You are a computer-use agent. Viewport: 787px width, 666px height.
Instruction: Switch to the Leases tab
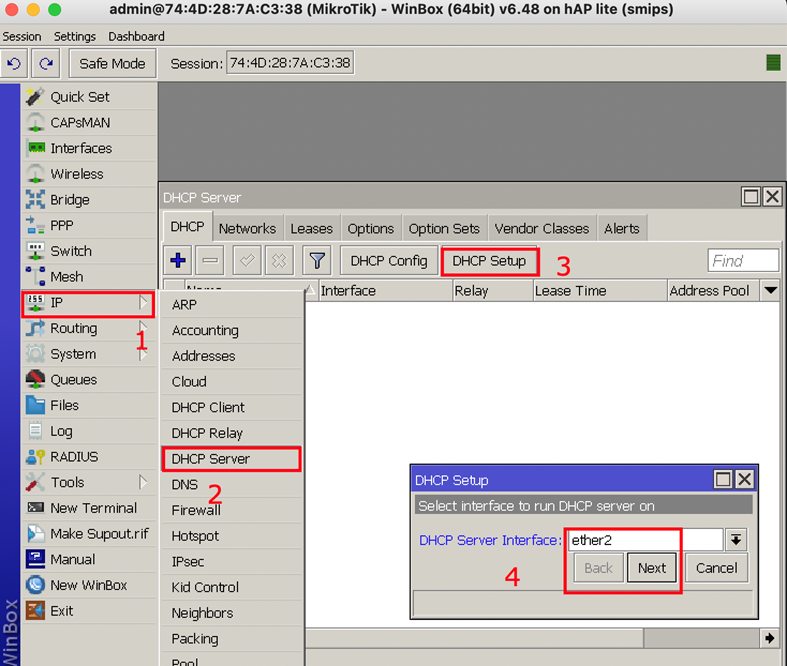coord(312,228)
